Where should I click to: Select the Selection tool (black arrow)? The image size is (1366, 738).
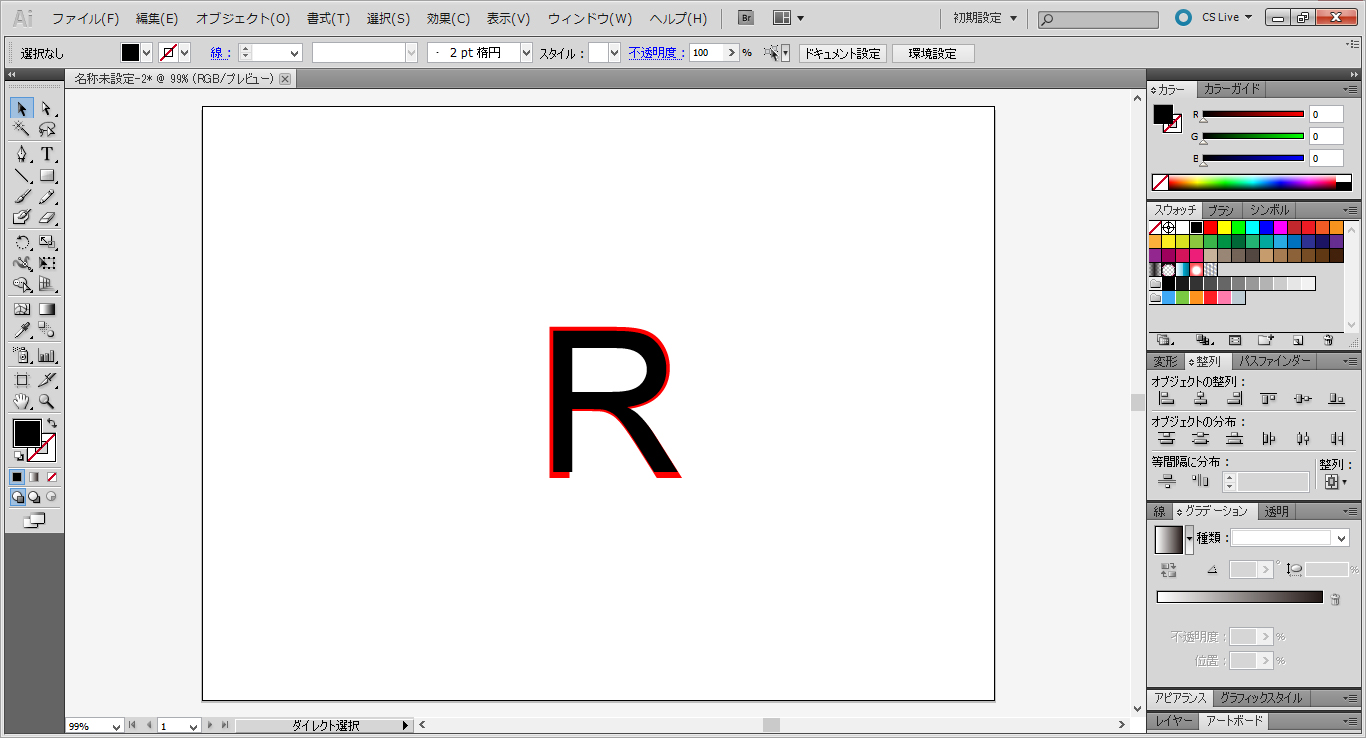coord(21,108)
